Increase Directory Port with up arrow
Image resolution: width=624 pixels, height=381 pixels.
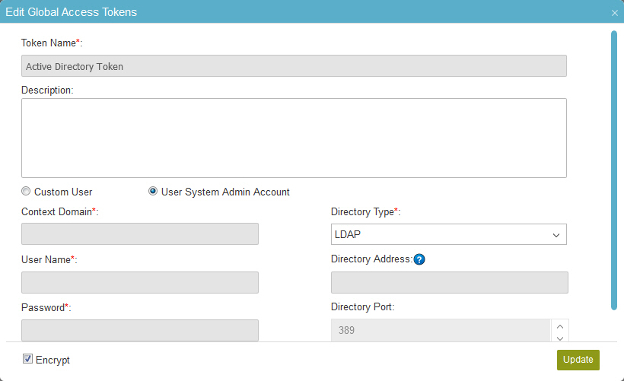point(560,326)
